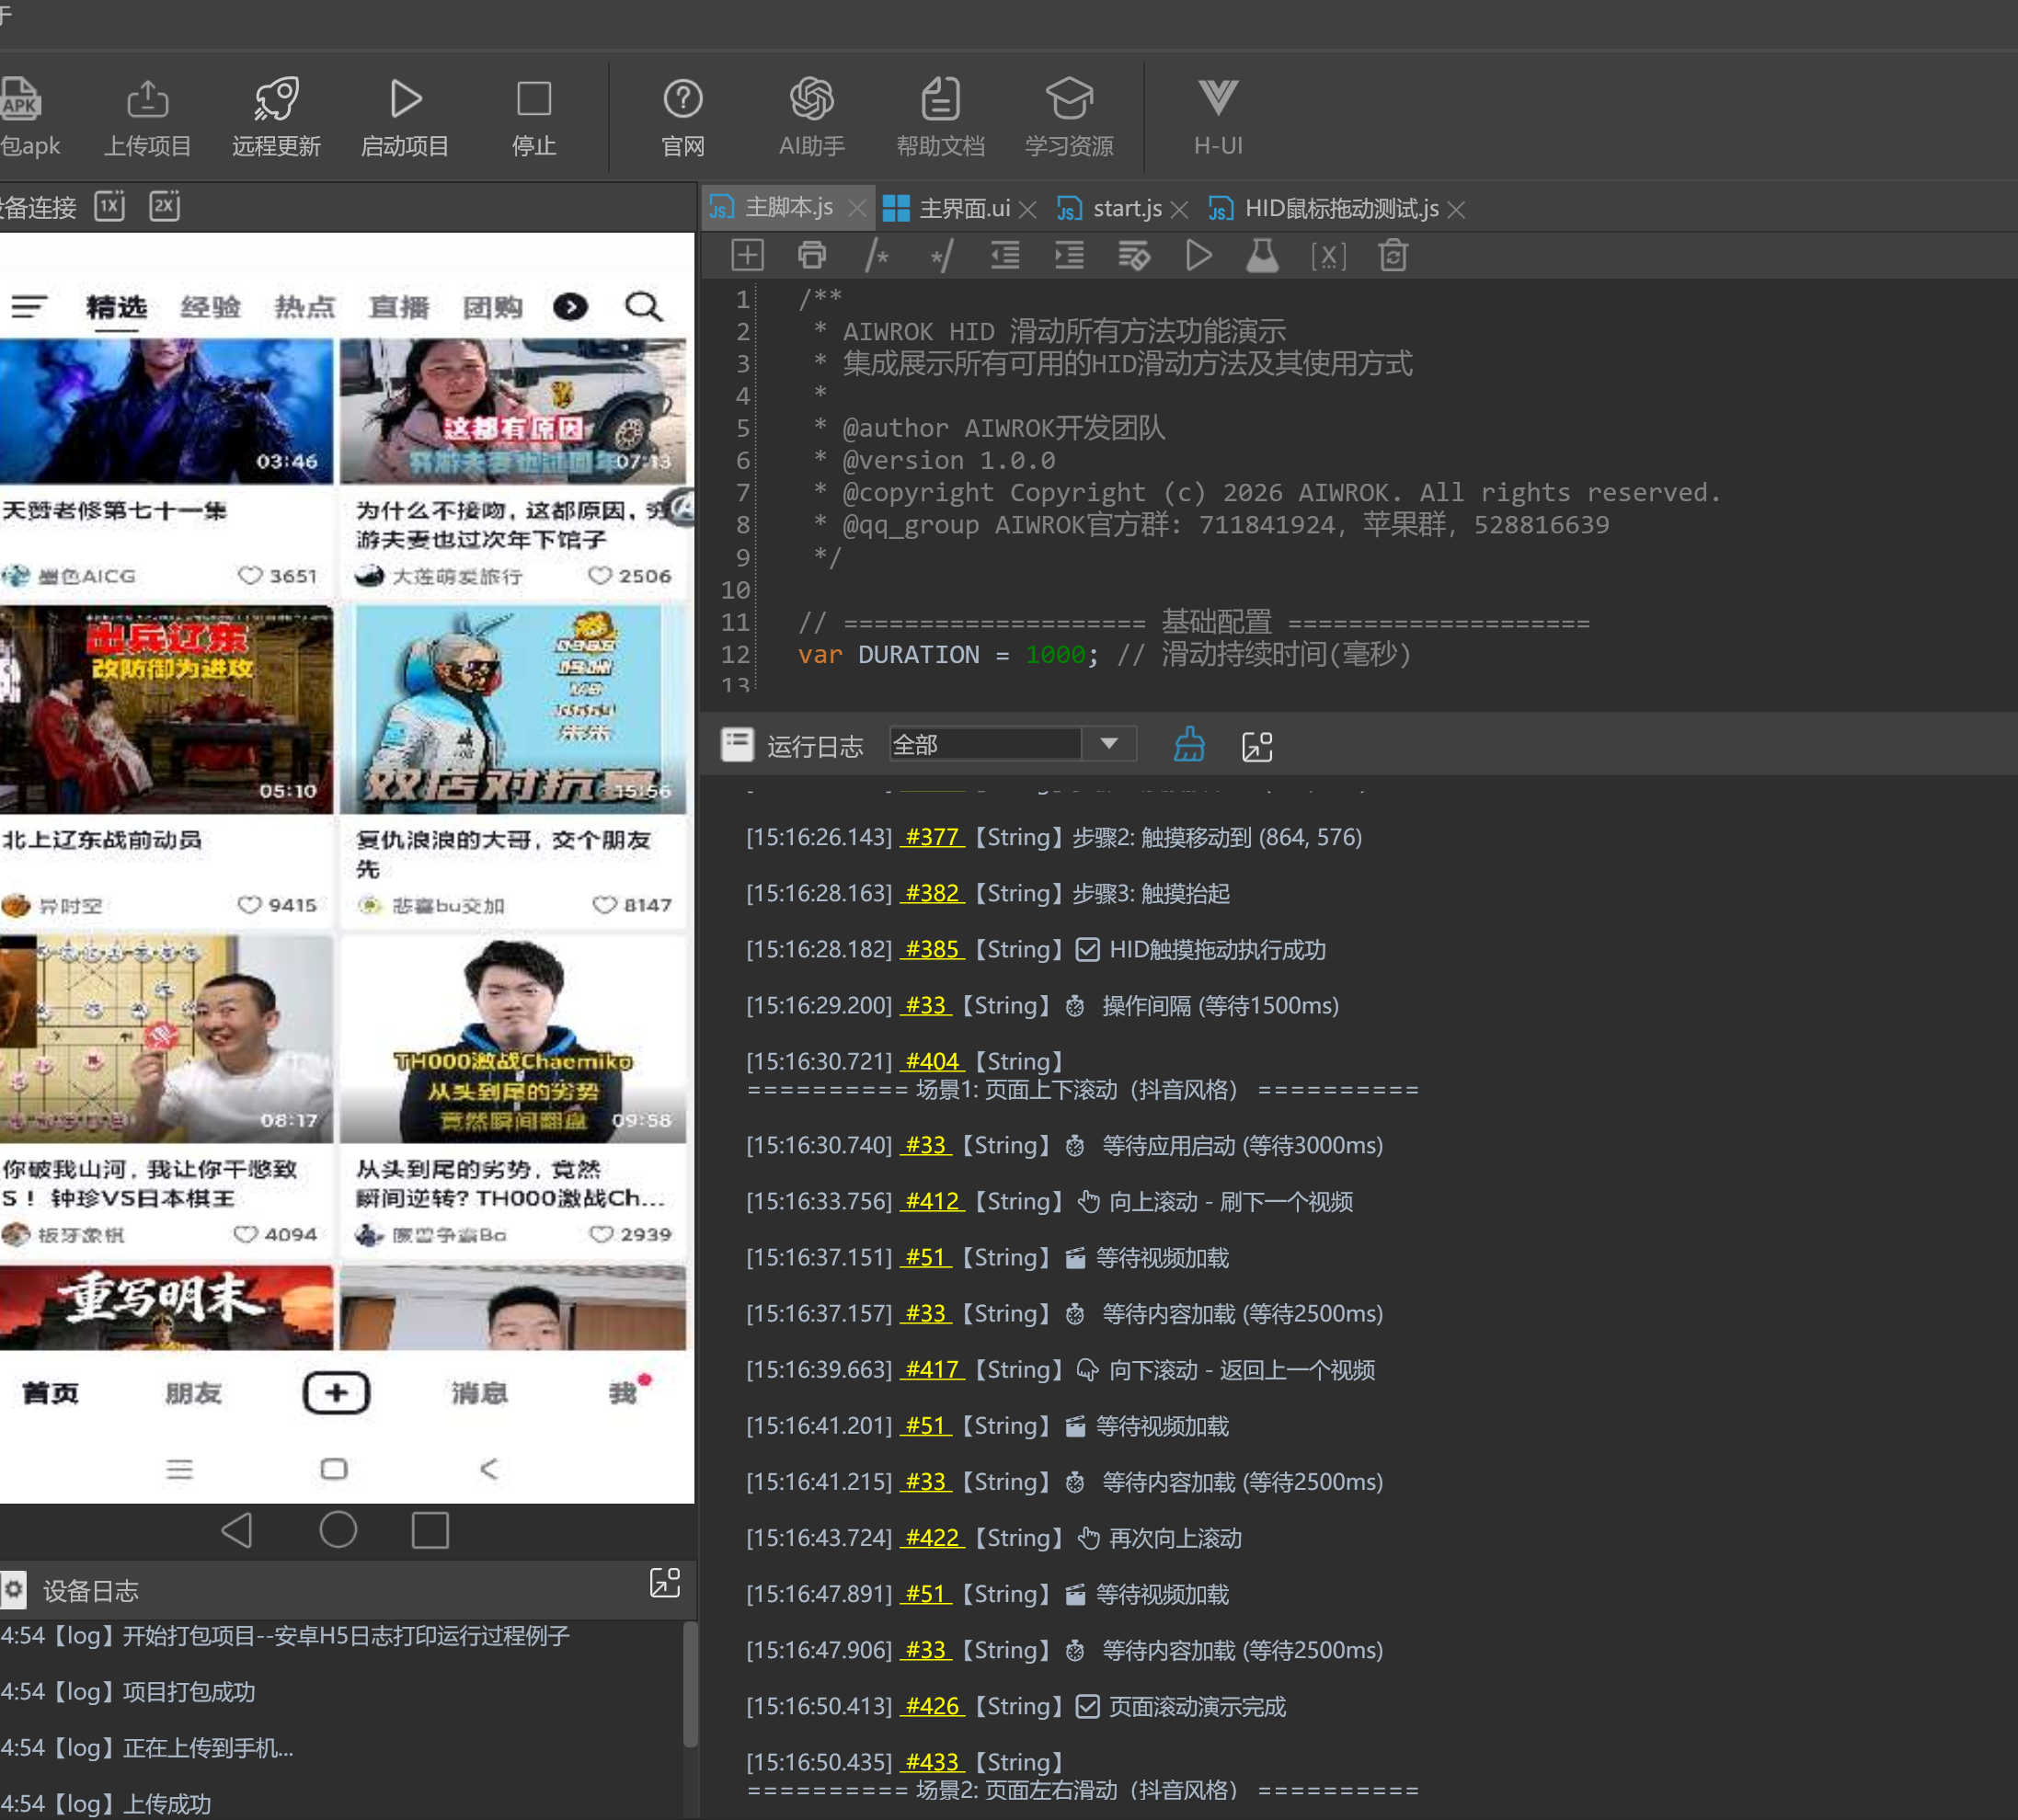Image resolution: width=2018 pixels, height=1820 pixels.
Task: Select the 精选 tab in phone app
Action: click(116, 307)
